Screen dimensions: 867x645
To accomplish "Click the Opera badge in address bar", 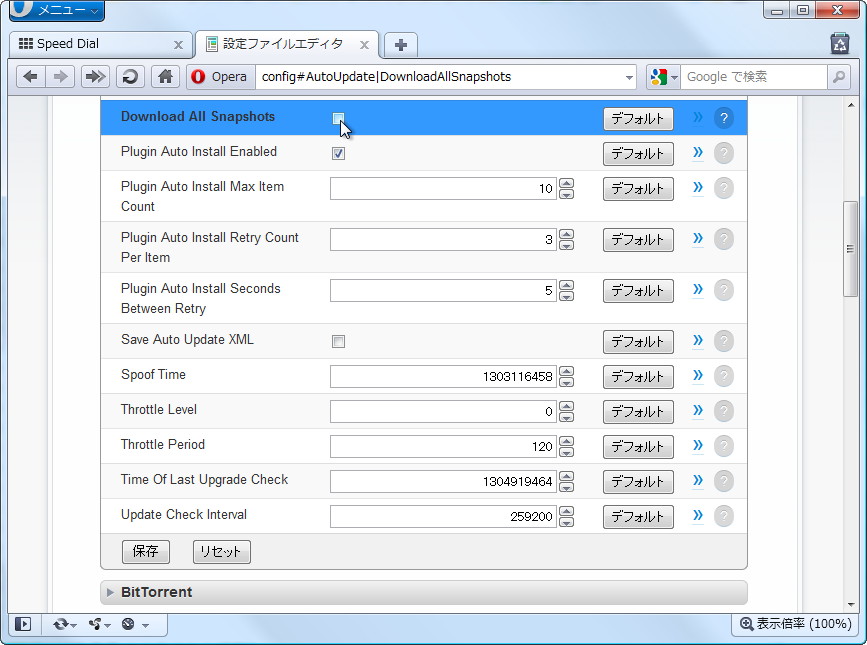I will point(221,76).
